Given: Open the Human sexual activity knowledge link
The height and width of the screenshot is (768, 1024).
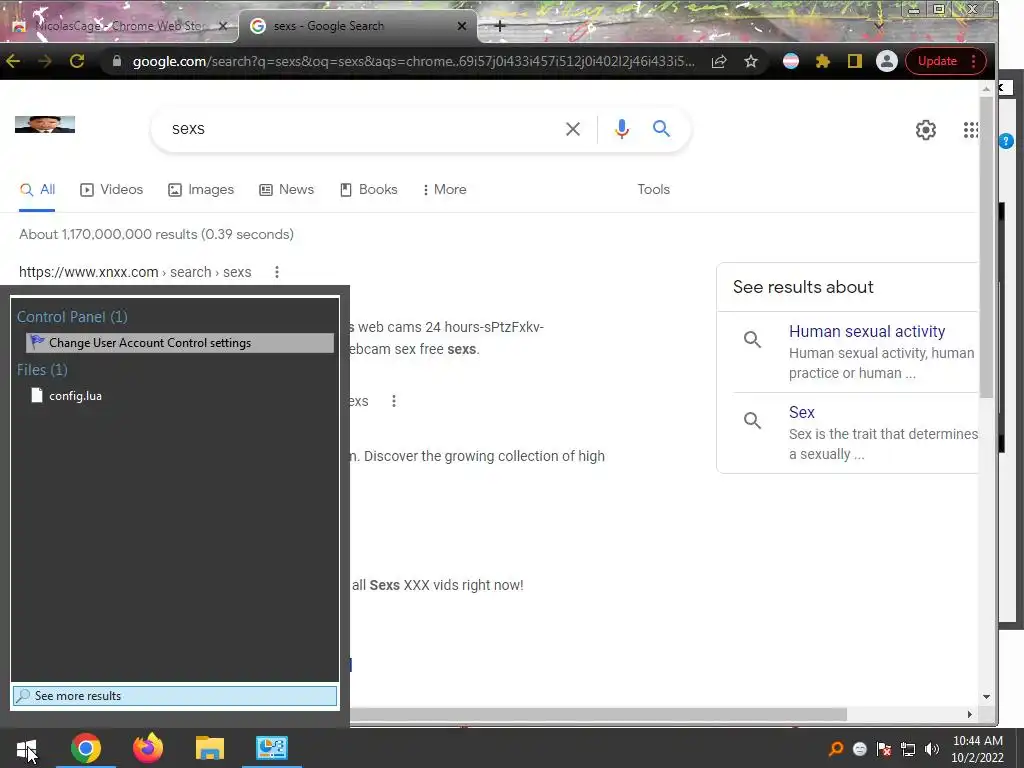Looking at the screenshot, I should 867,331.
